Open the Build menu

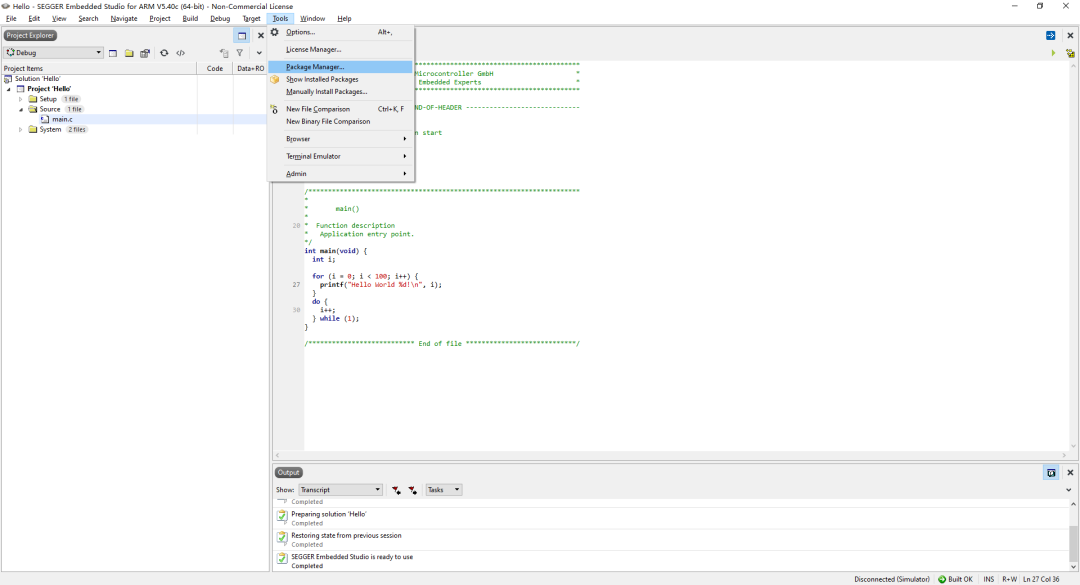coord(190,19)
